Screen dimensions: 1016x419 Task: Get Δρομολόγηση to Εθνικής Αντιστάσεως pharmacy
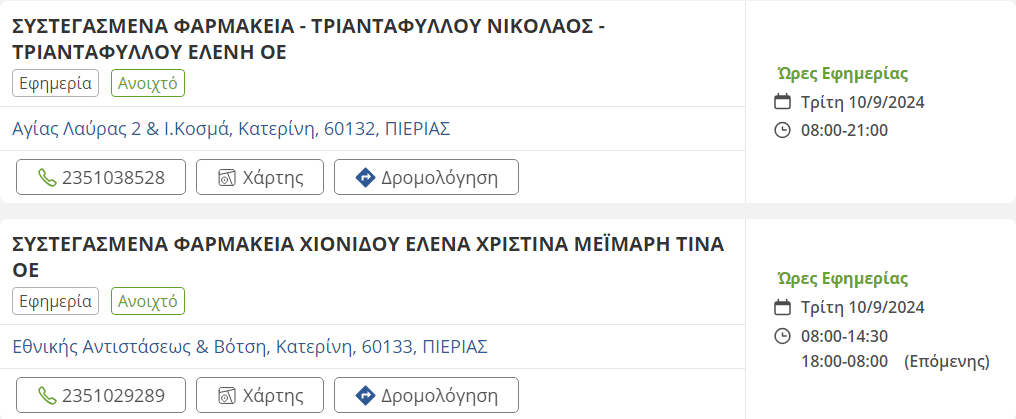pos(426,395)
